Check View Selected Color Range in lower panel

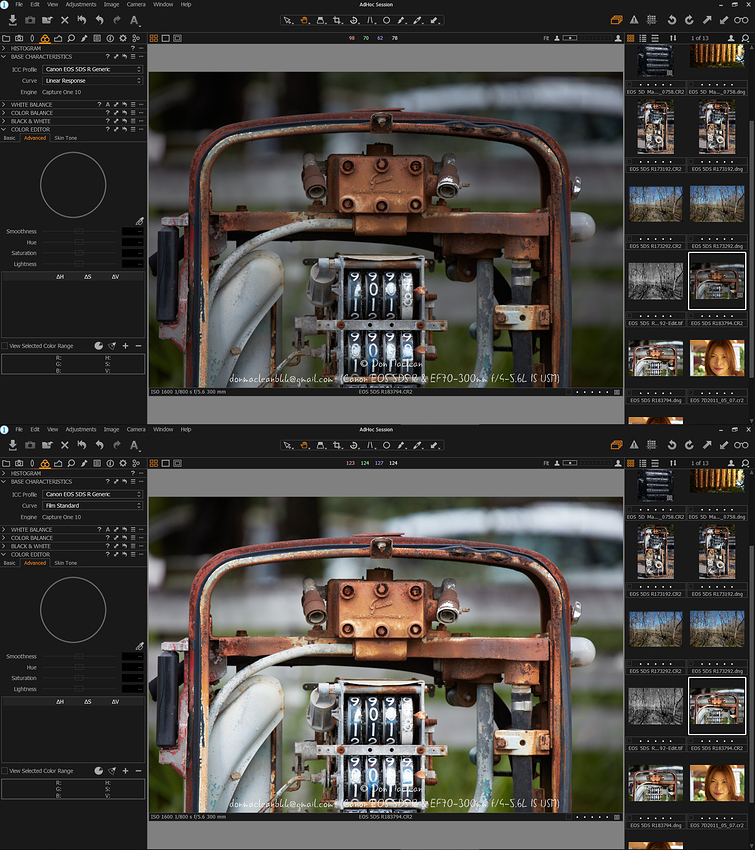pos(5,771)
